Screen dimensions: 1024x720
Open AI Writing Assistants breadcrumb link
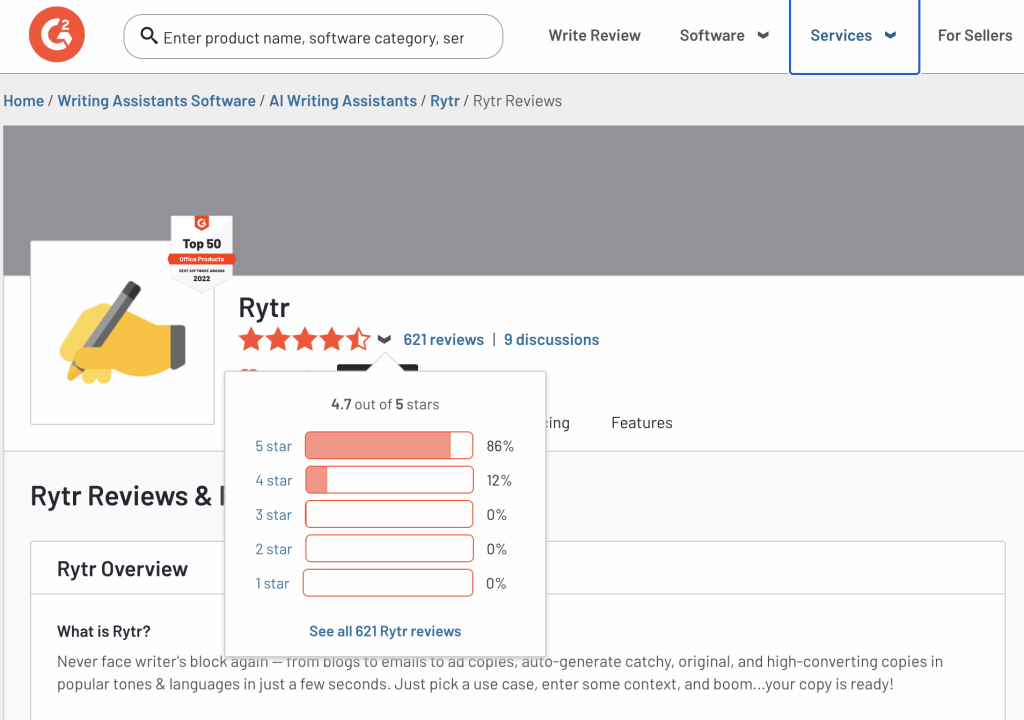[343, 101]
